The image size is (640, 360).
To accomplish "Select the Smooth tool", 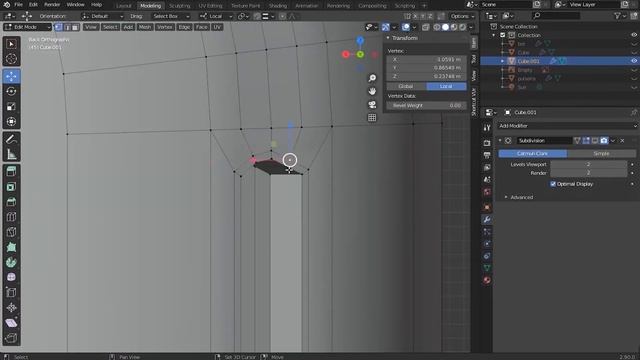I will [x=11, y=277].
